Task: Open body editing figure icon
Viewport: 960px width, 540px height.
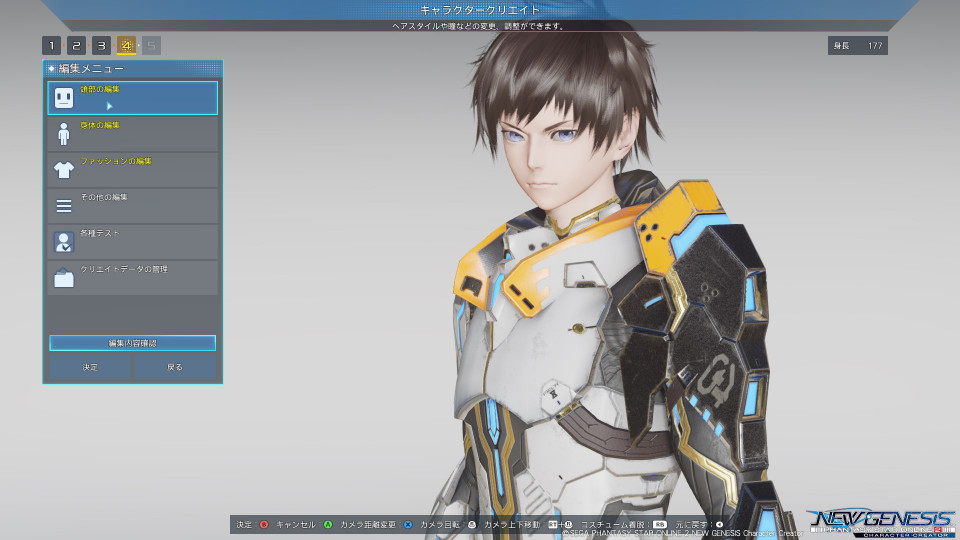Action: 64,134
